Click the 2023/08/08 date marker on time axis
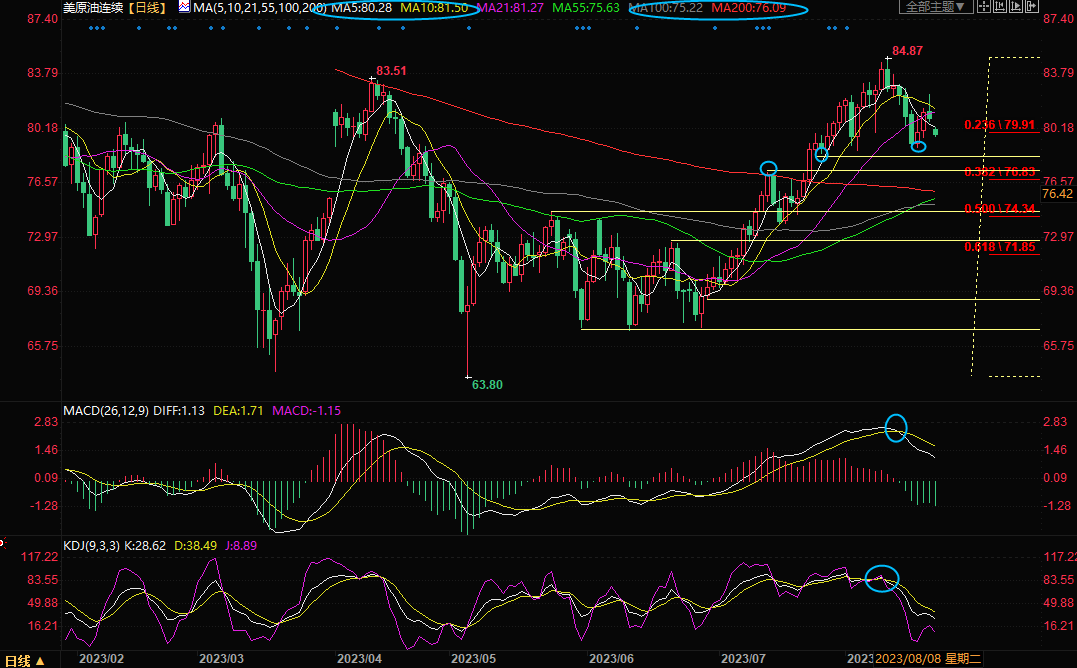This screenshot has height=668, width=1077. (907, 659)
